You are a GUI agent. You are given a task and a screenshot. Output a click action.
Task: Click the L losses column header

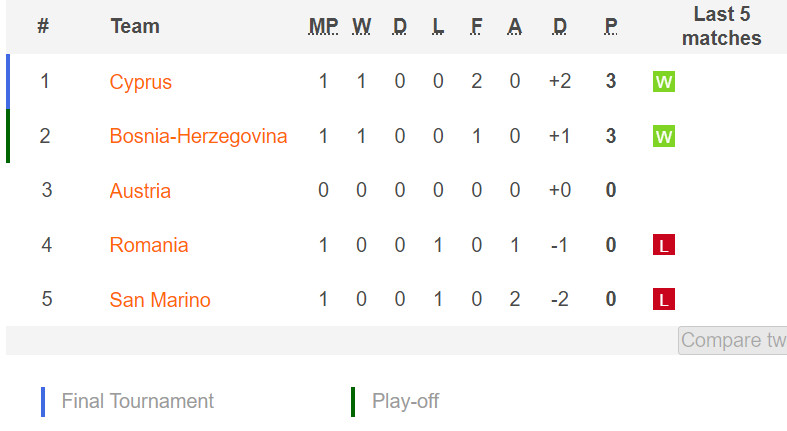438,26
